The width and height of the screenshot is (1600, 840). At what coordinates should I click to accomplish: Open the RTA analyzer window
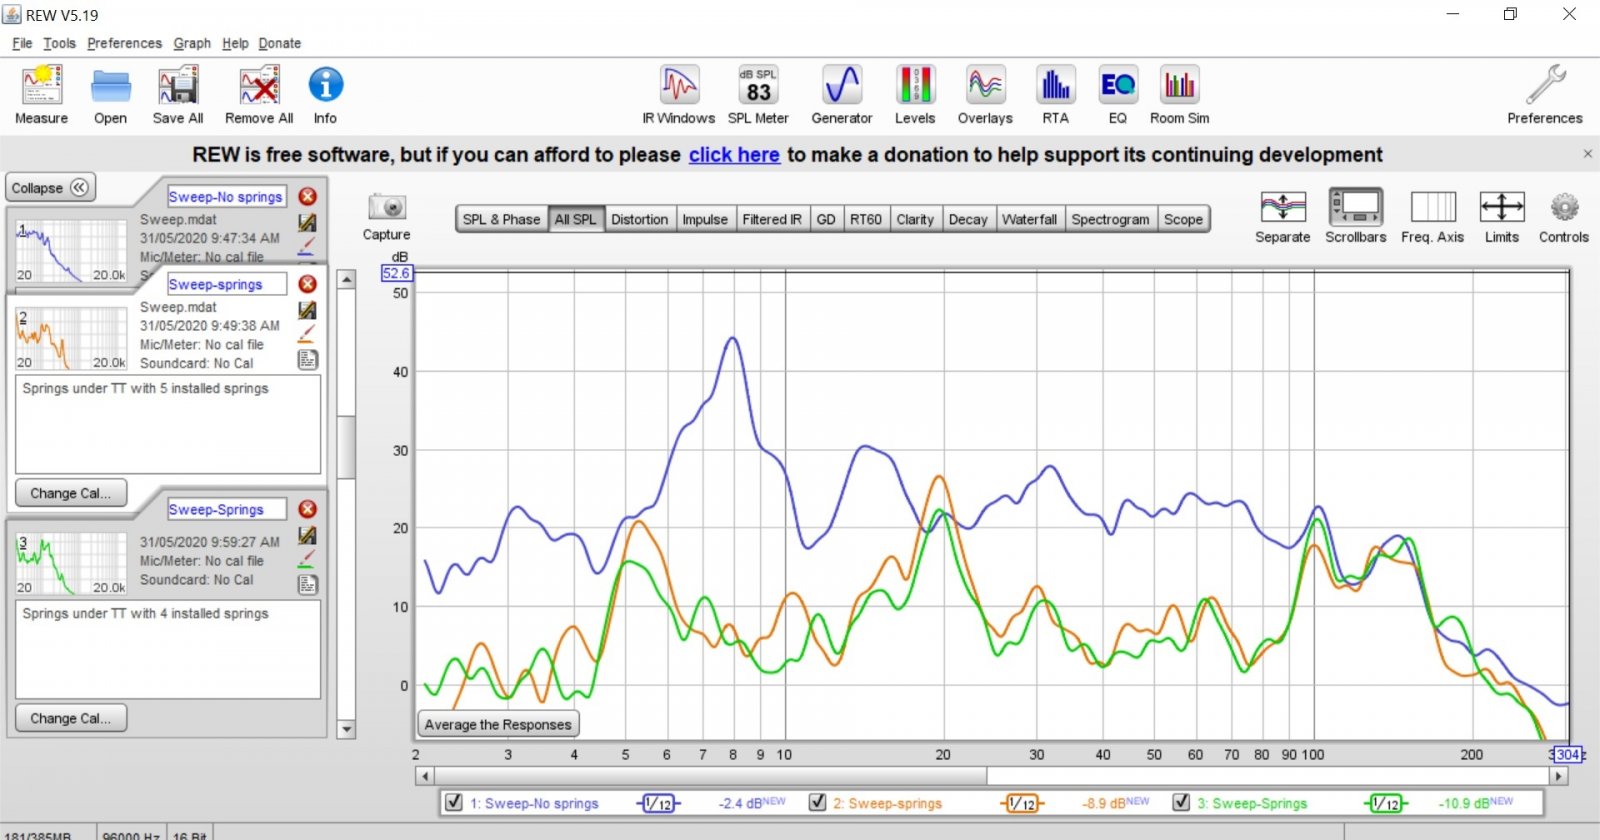(1055, 95)
